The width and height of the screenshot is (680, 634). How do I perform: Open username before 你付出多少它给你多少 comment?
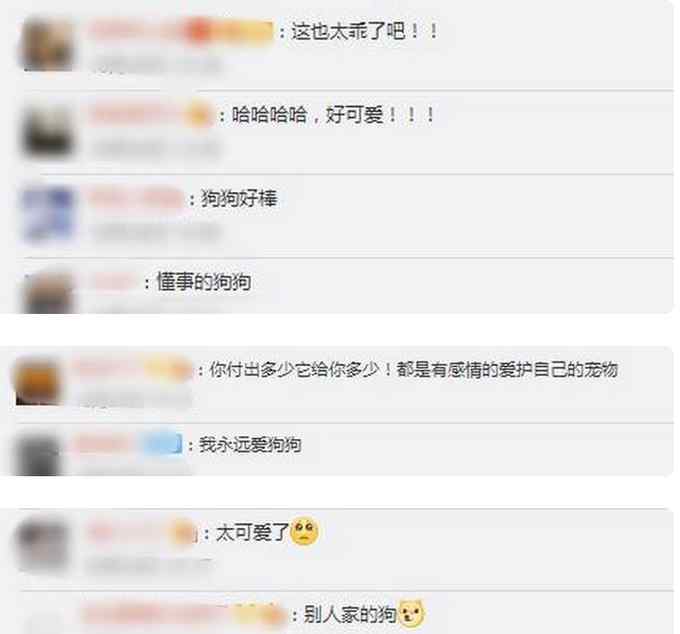point(133,369)
